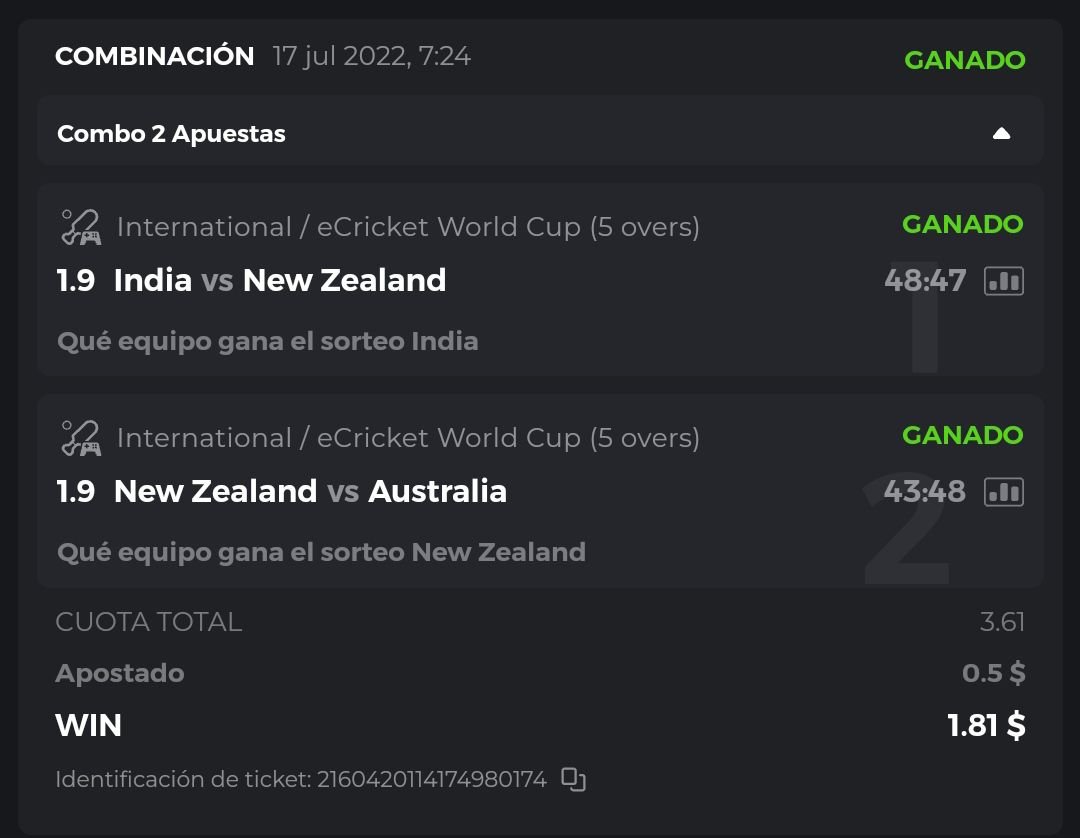Open stats icon for New Zealand vs Australia
Image resolution: width=1080 pixels, height=838 pixels.
click(1004, 492)
